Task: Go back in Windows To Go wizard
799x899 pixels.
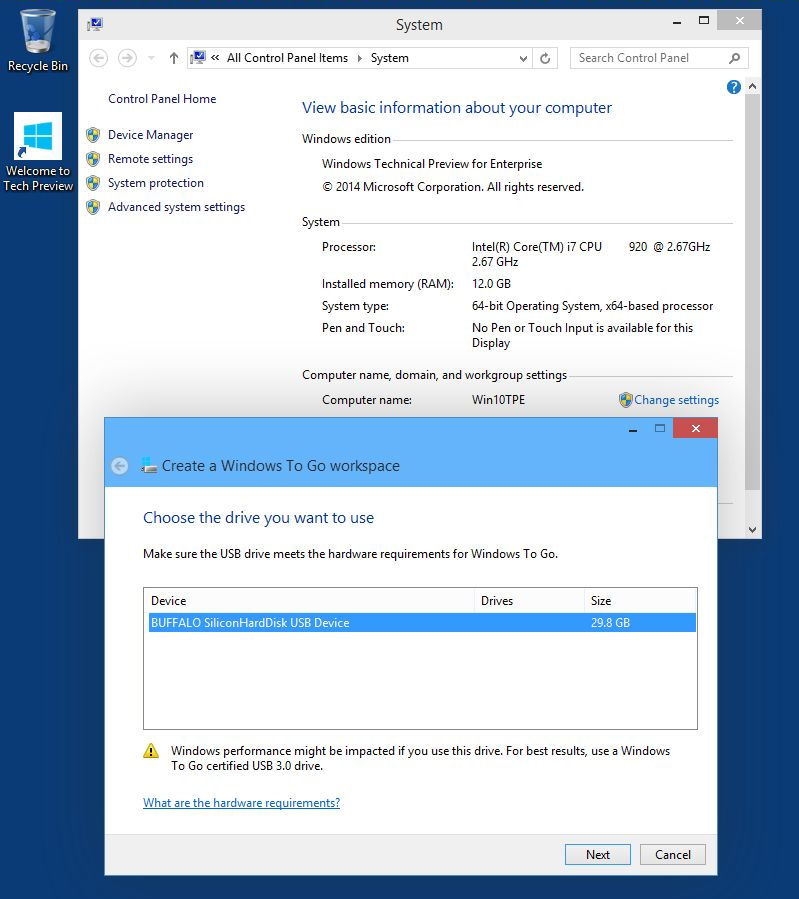Action: [x=120, y=466]
